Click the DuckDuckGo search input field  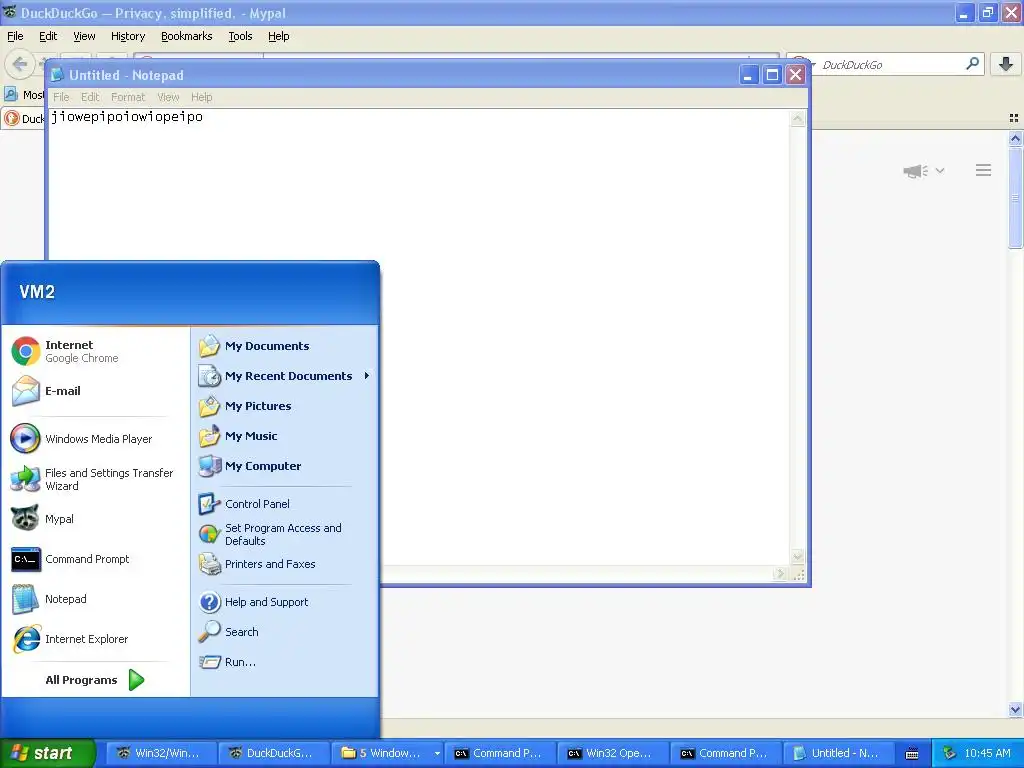click(x=891, y=64)
